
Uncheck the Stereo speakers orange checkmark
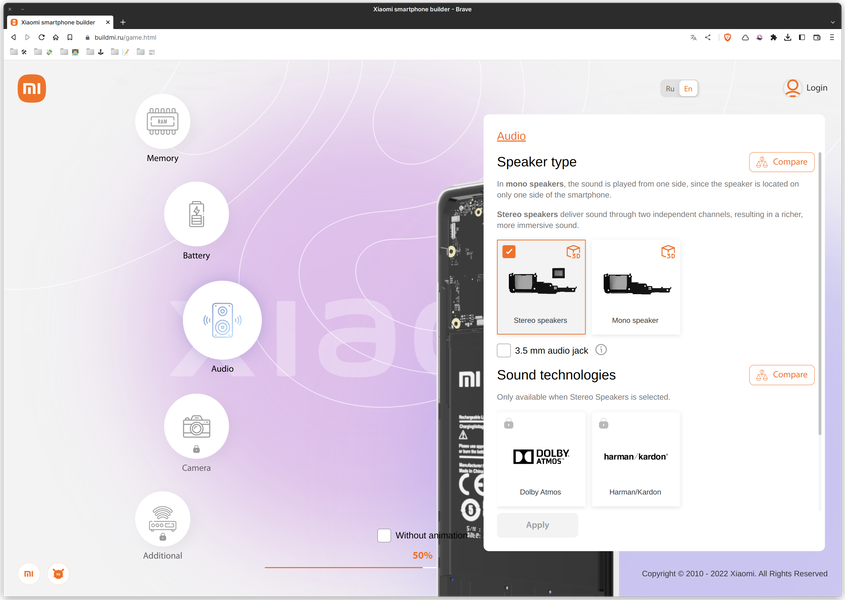[509, 252]
